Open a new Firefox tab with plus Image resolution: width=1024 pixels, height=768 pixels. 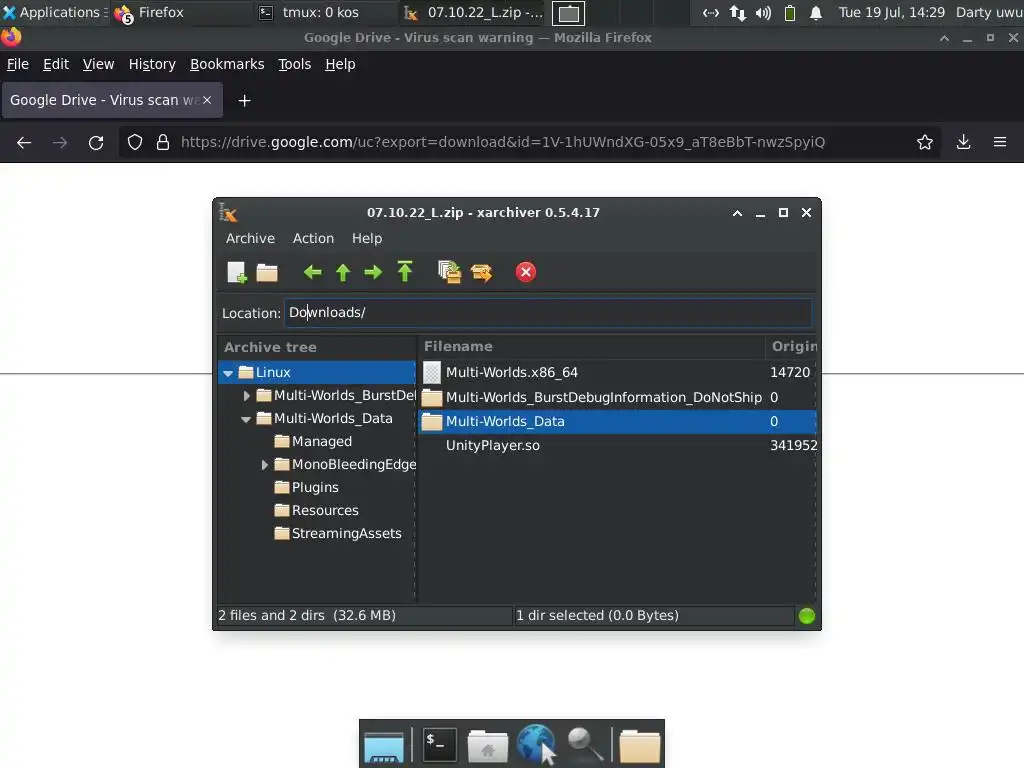244,101
